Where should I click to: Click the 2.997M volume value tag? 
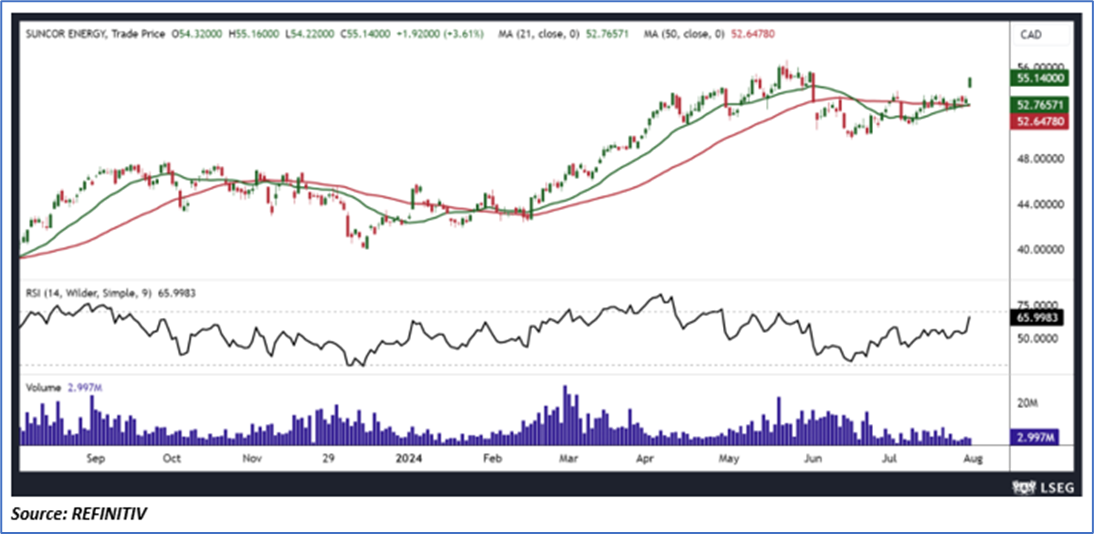[x=1035, y=437]
